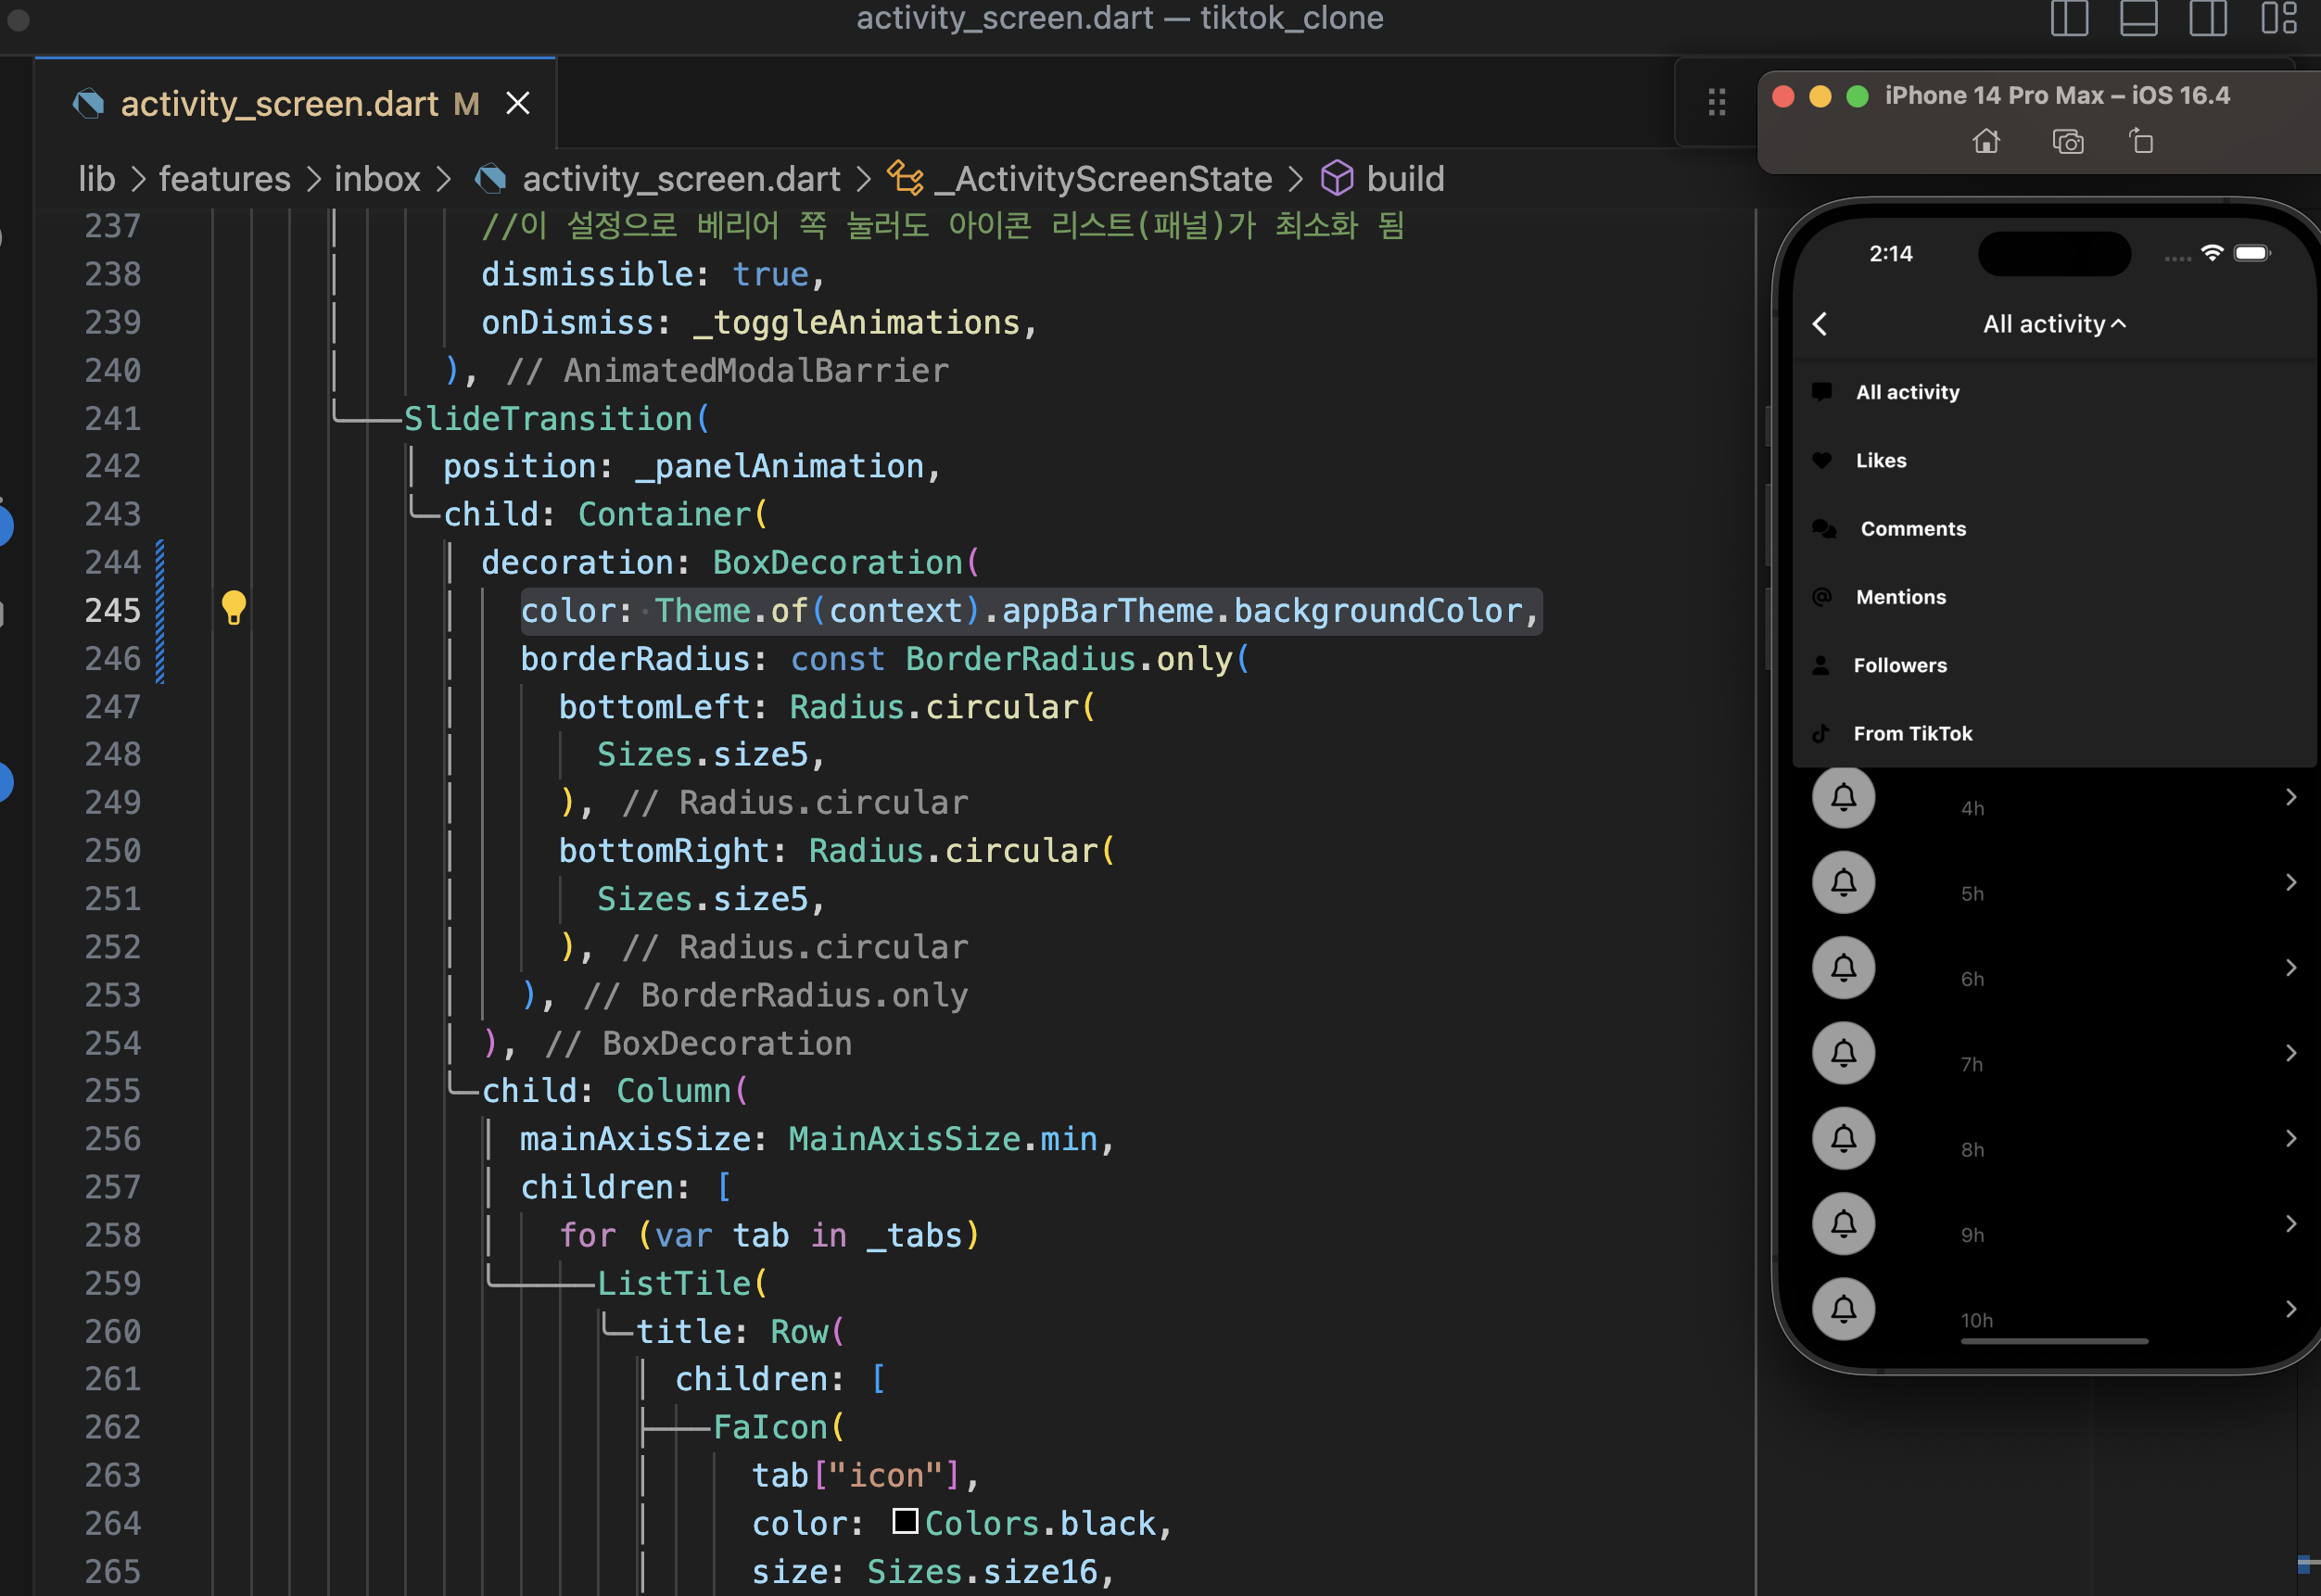Toggle the primary side bar visibility
The image size is (2321, 1596).
pyautogui.click(x=2069, y=18)
